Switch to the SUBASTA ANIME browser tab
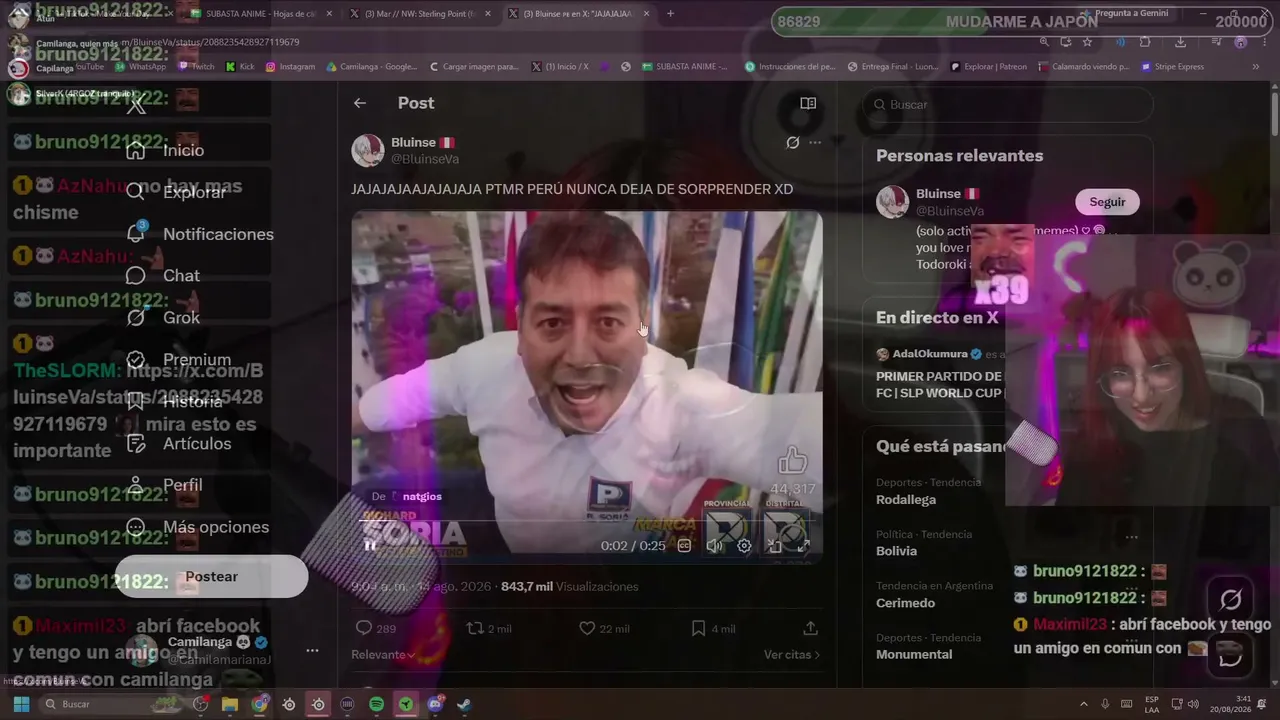 (x=258, y=14)
